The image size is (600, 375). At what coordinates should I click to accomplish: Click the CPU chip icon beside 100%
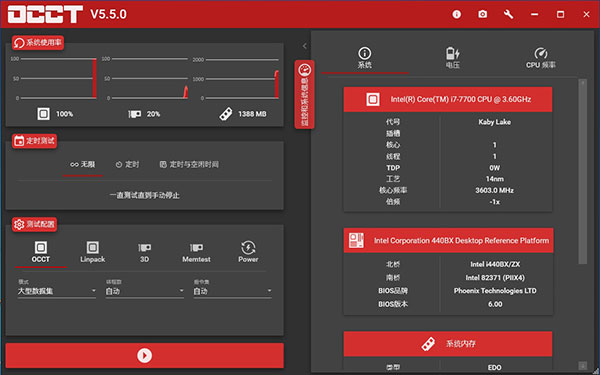click(43, 114)
